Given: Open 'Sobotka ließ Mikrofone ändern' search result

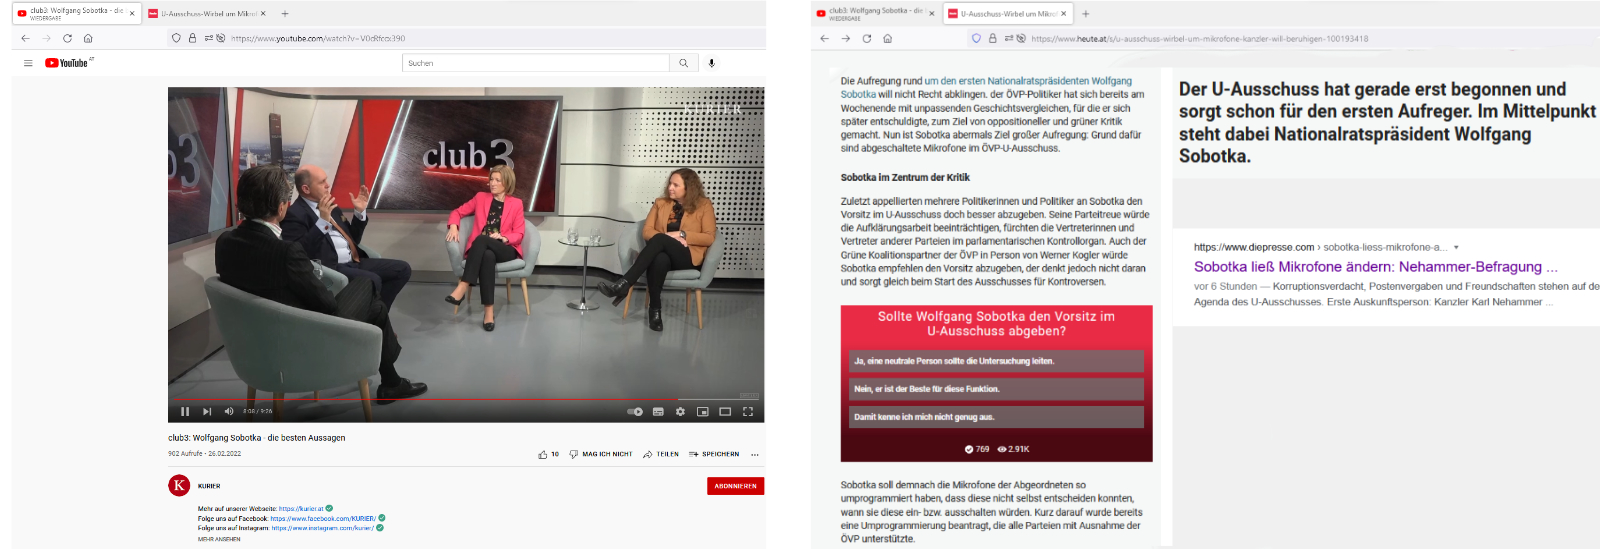Looking at the screenshot, I should (x=1375, y=267).
